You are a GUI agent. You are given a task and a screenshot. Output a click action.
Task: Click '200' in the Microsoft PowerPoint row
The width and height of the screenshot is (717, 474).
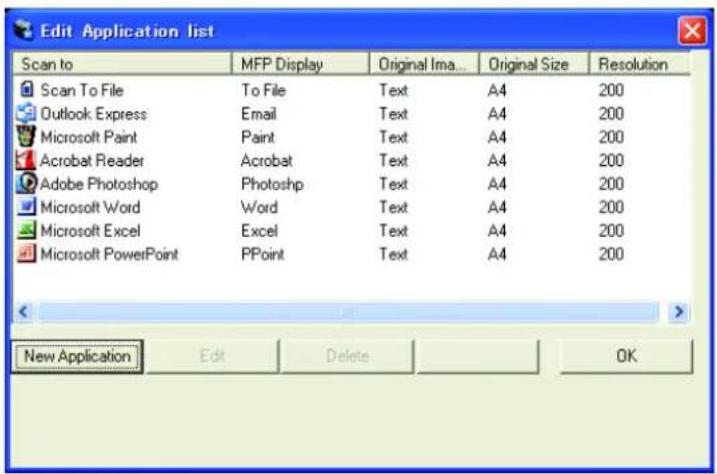pyautogui.click(x=611, y=254)
